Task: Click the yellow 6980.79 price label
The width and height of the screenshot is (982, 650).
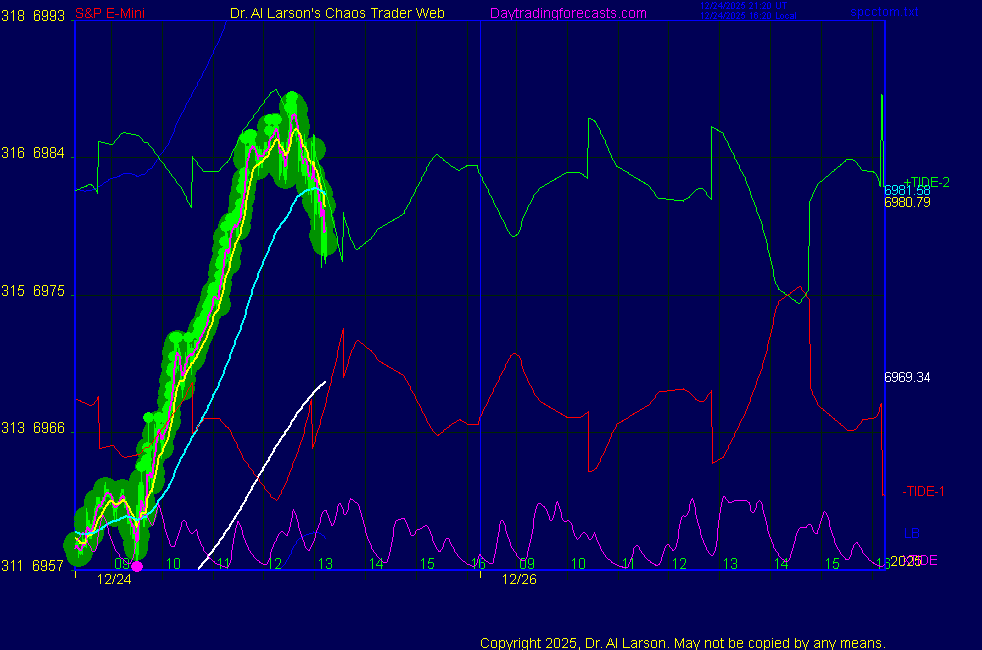Action: click(x=907, y=202)
